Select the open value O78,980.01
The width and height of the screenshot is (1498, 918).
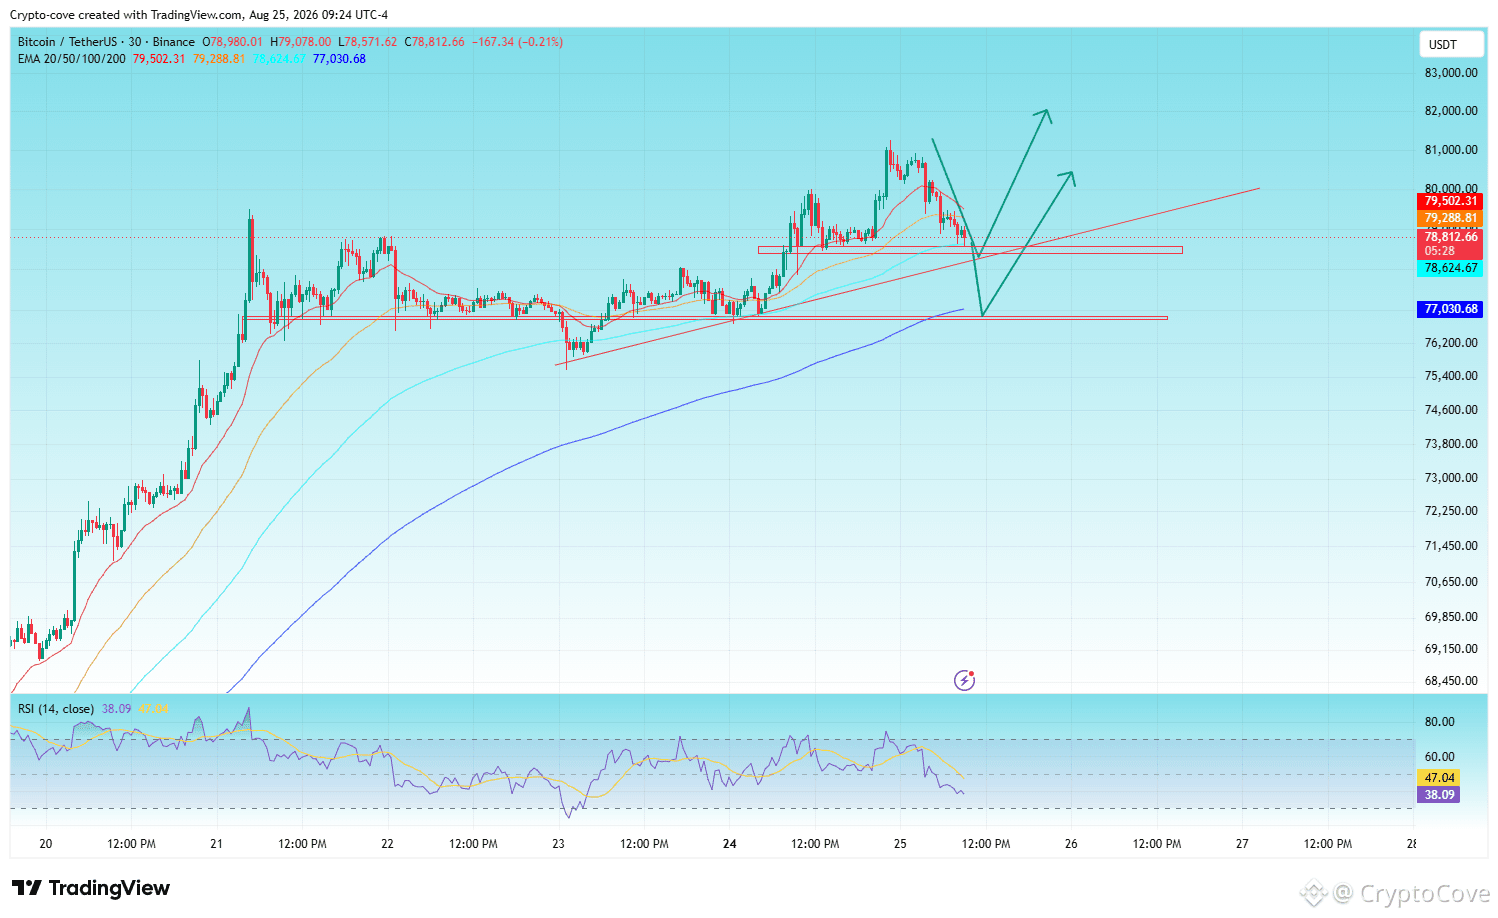(233, 42)
